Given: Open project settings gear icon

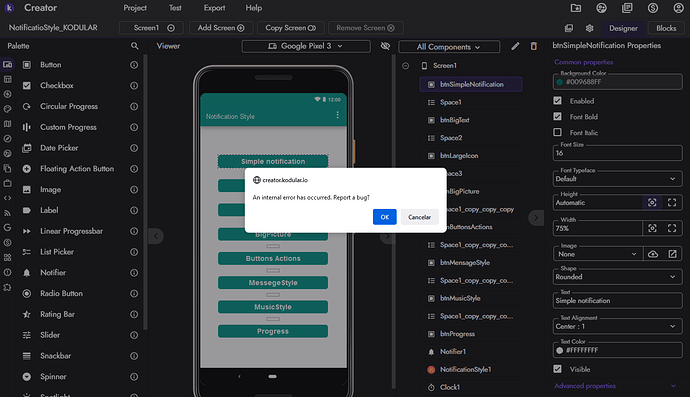Looking at the screenshot, I should click(x=590, y=28).
